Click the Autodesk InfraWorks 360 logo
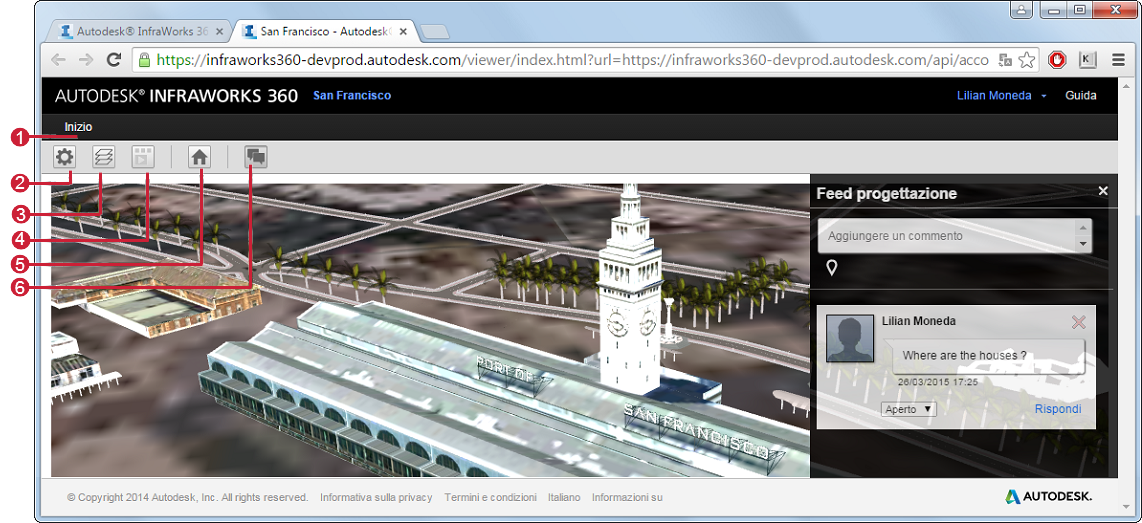 click(176, 95)
